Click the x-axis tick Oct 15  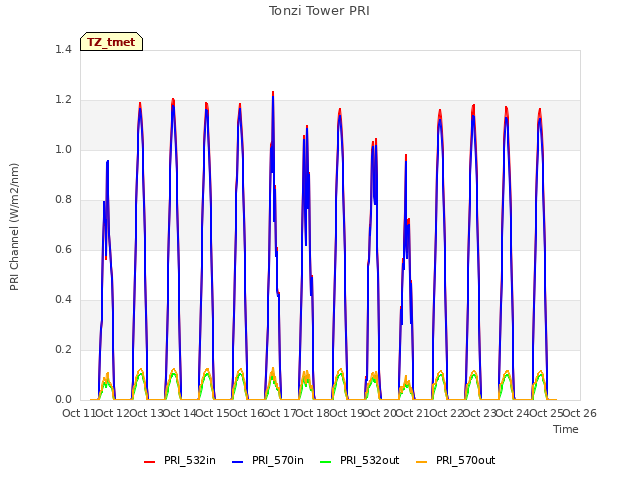click(x=213, y=413)
